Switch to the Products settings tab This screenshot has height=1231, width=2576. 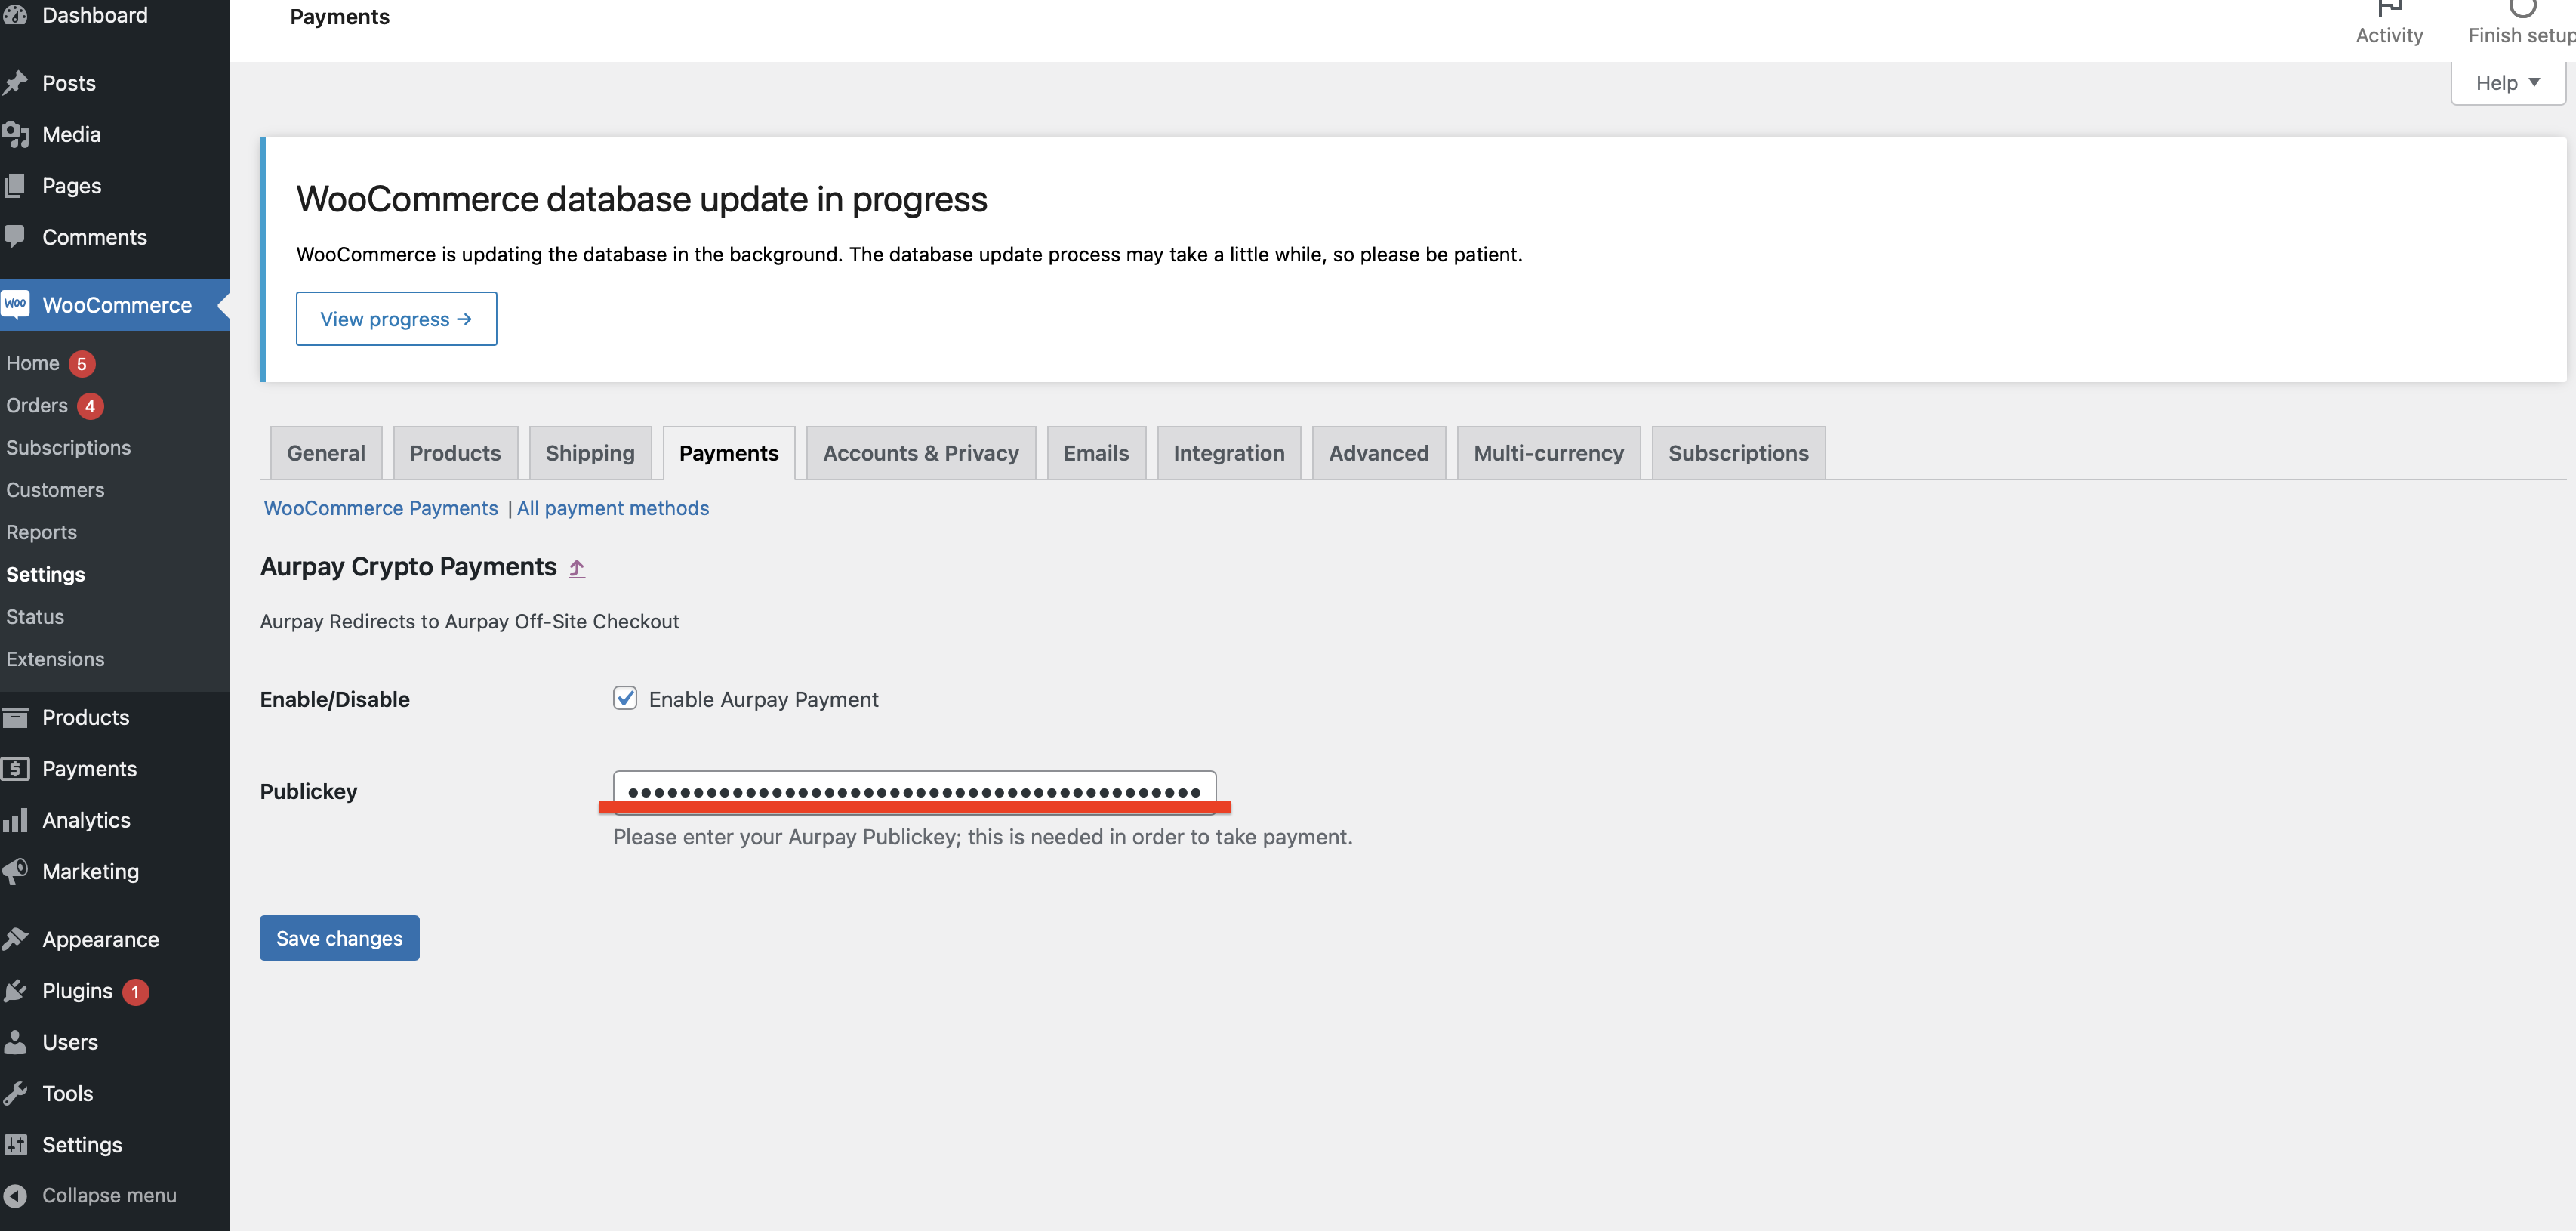click(x=455, y=453)
